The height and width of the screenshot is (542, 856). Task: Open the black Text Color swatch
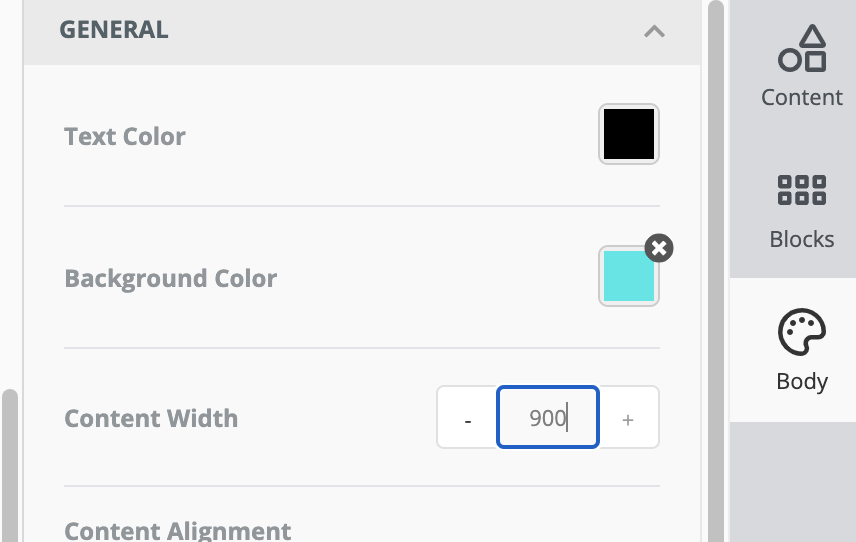(629, 134)
